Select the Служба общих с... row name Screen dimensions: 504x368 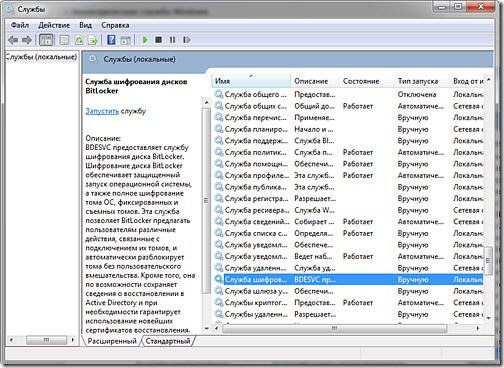tap(255, 106)
